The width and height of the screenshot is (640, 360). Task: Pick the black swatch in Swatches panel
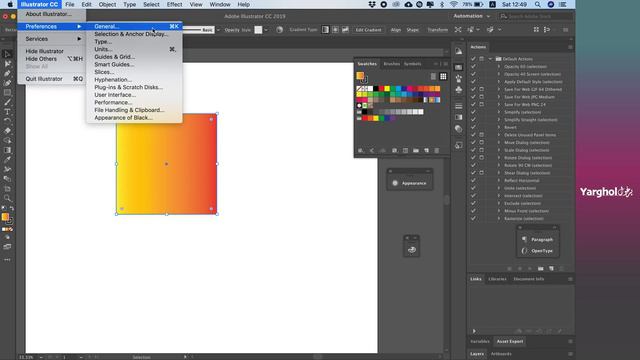pyautogui.click(x=376, y=89)
